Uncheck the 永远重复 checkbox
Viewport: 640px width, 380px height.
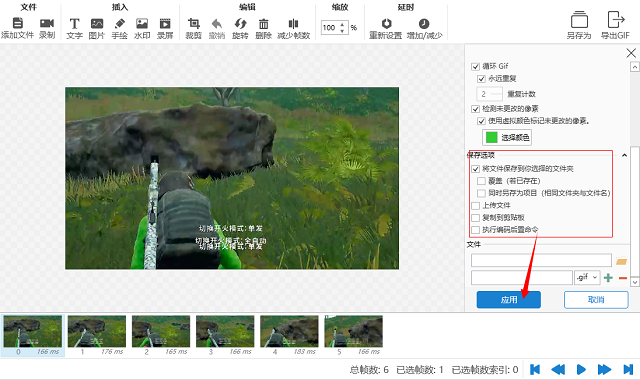tap(481, 79)
